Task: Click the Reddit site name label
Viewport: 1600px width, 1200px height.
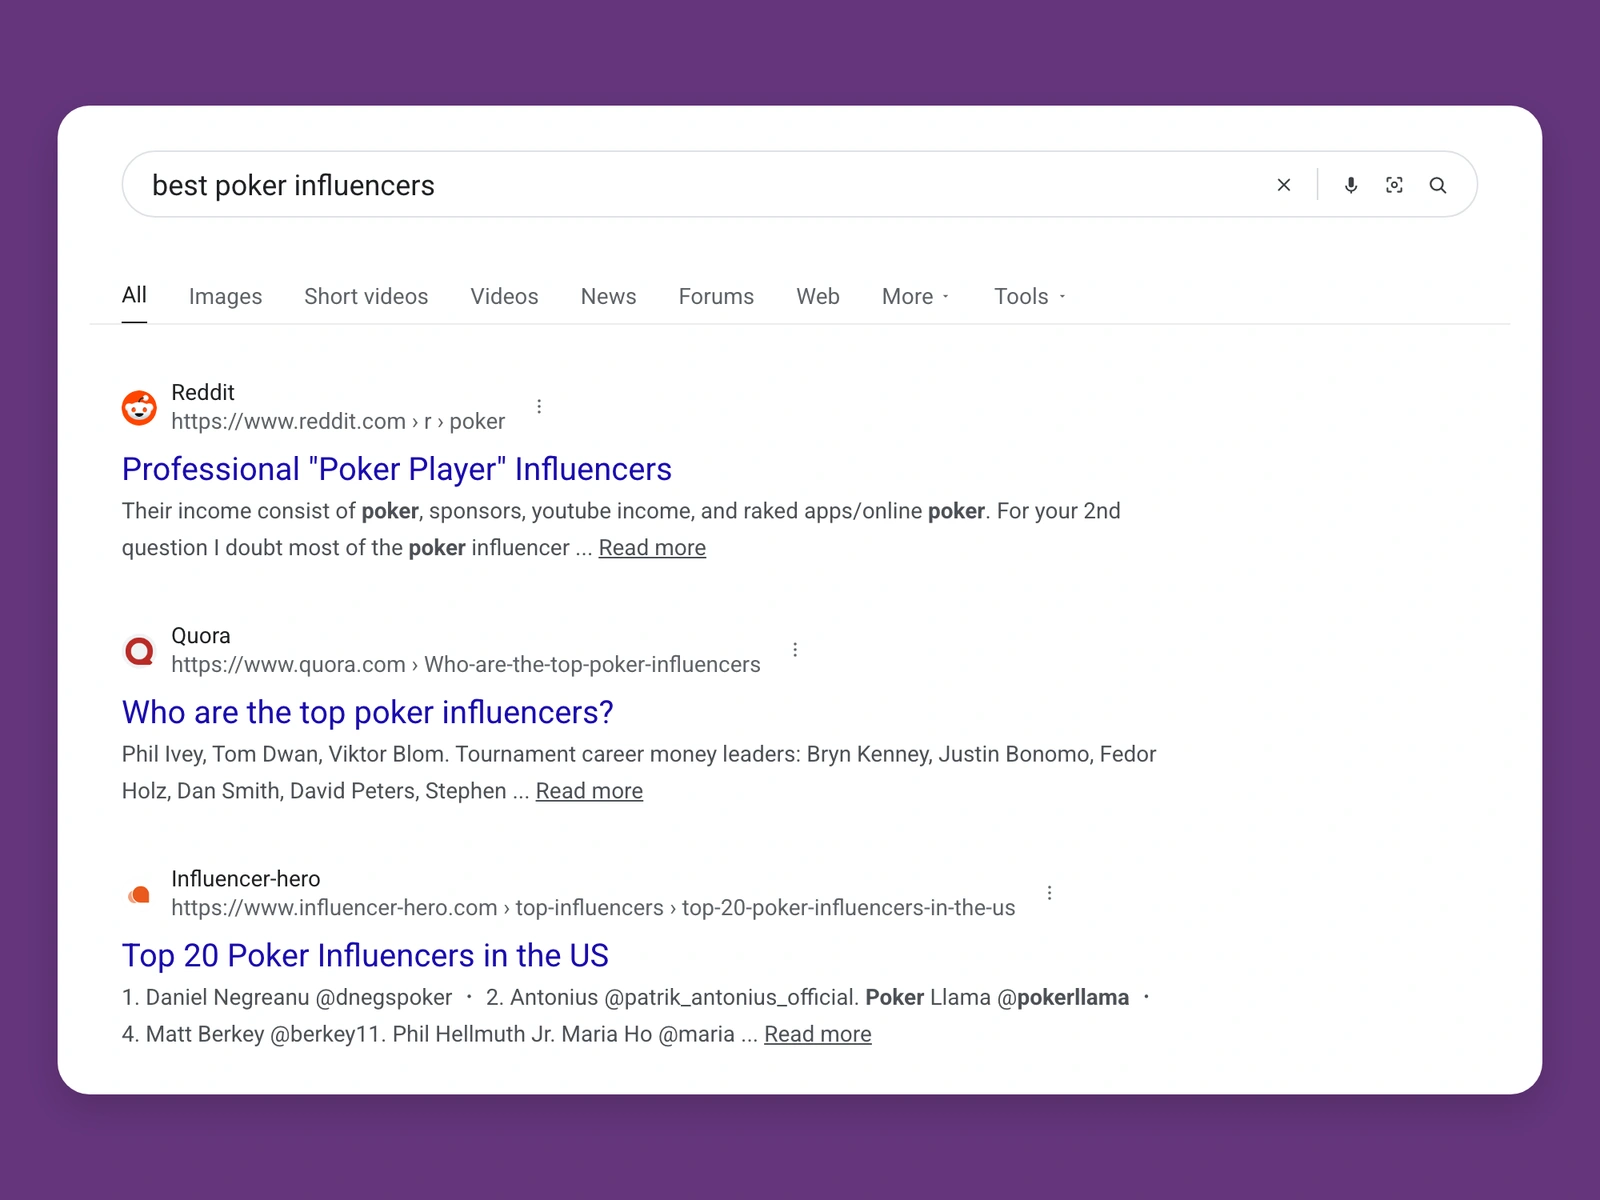Action: [x=203, y=392]
